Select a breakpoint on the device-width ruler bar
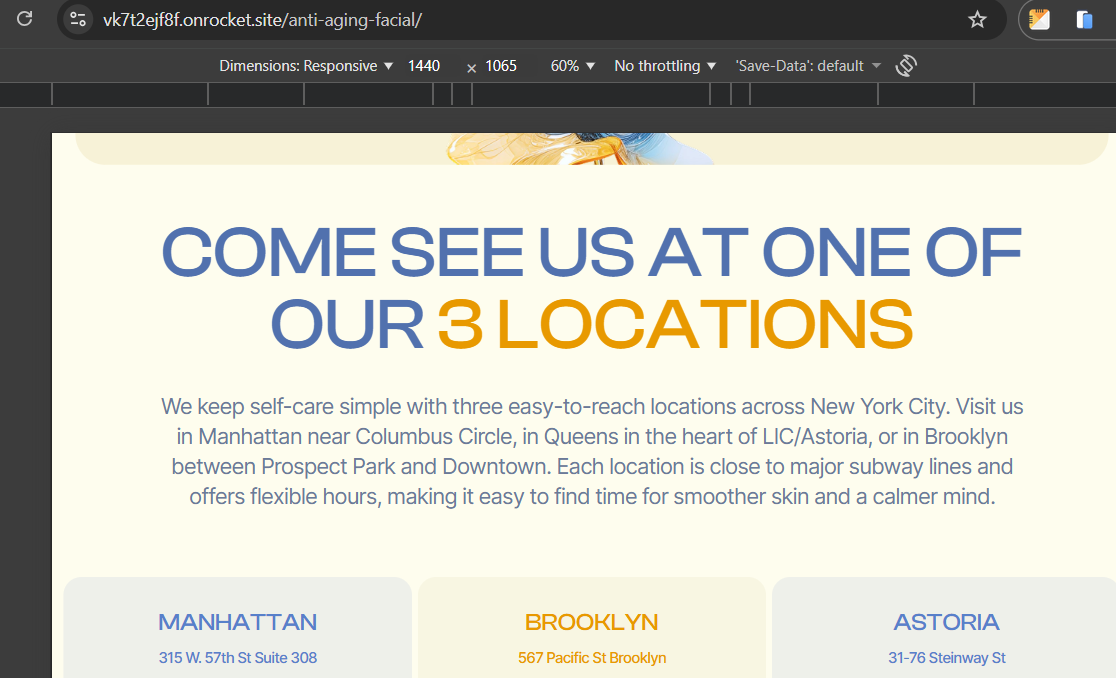The image size is (1116, 678). point(558,95)
